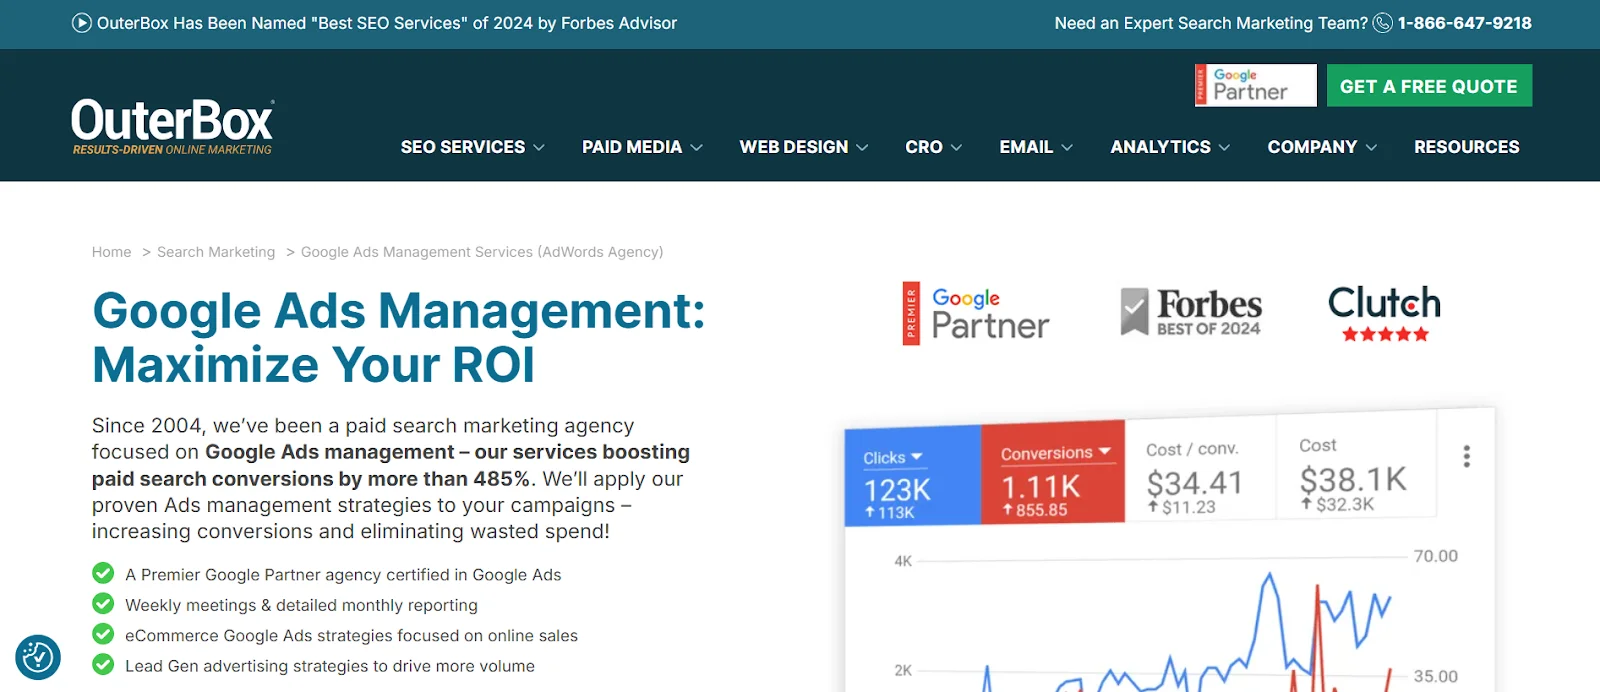Image resolution: width=1600 pixels, height=692 pixels.
Task: Open the Conversions metric dropdown arrow
Action: tap(1105, 452)
